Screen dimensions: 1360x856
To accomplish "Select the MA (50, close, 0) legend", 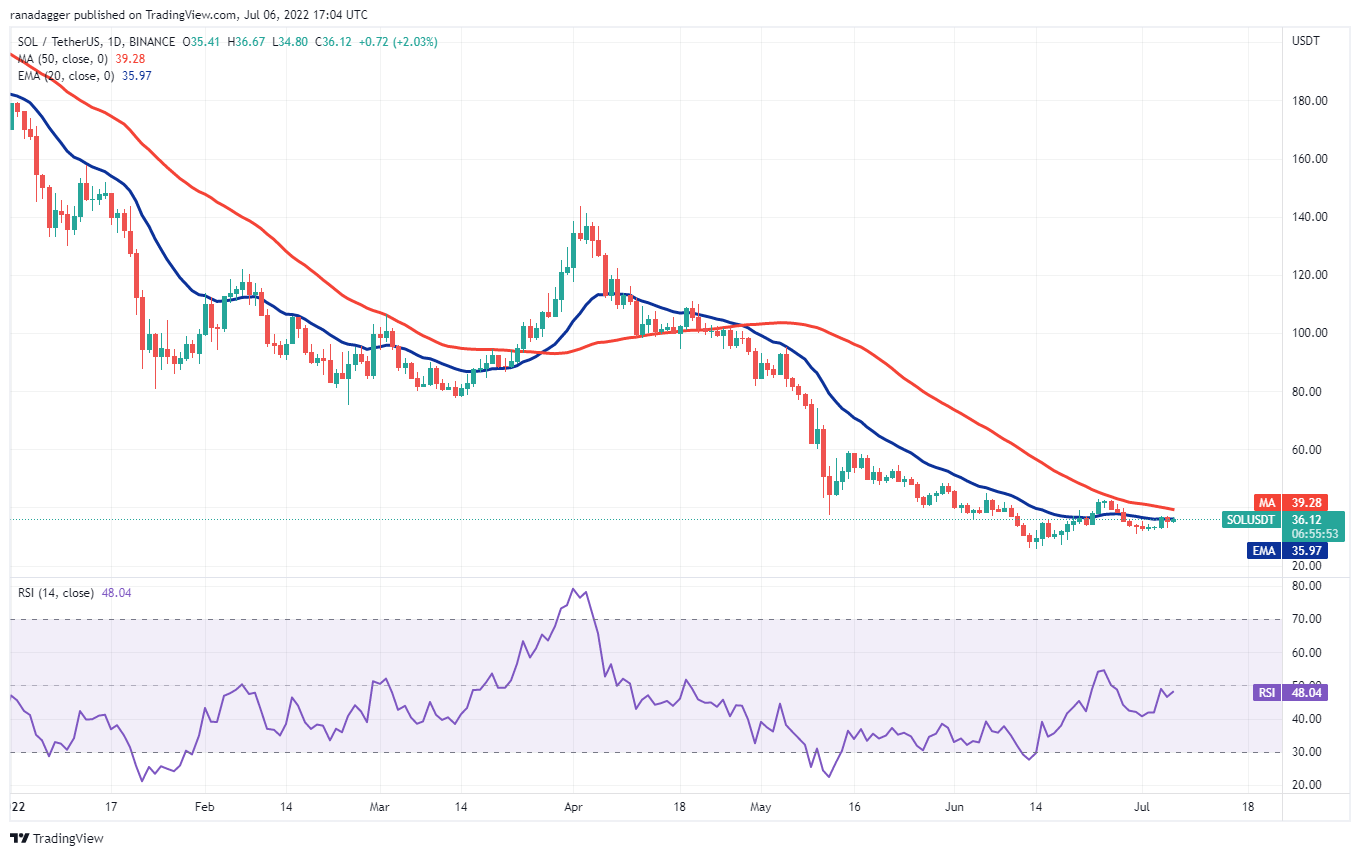I will [x=70, y=58].
